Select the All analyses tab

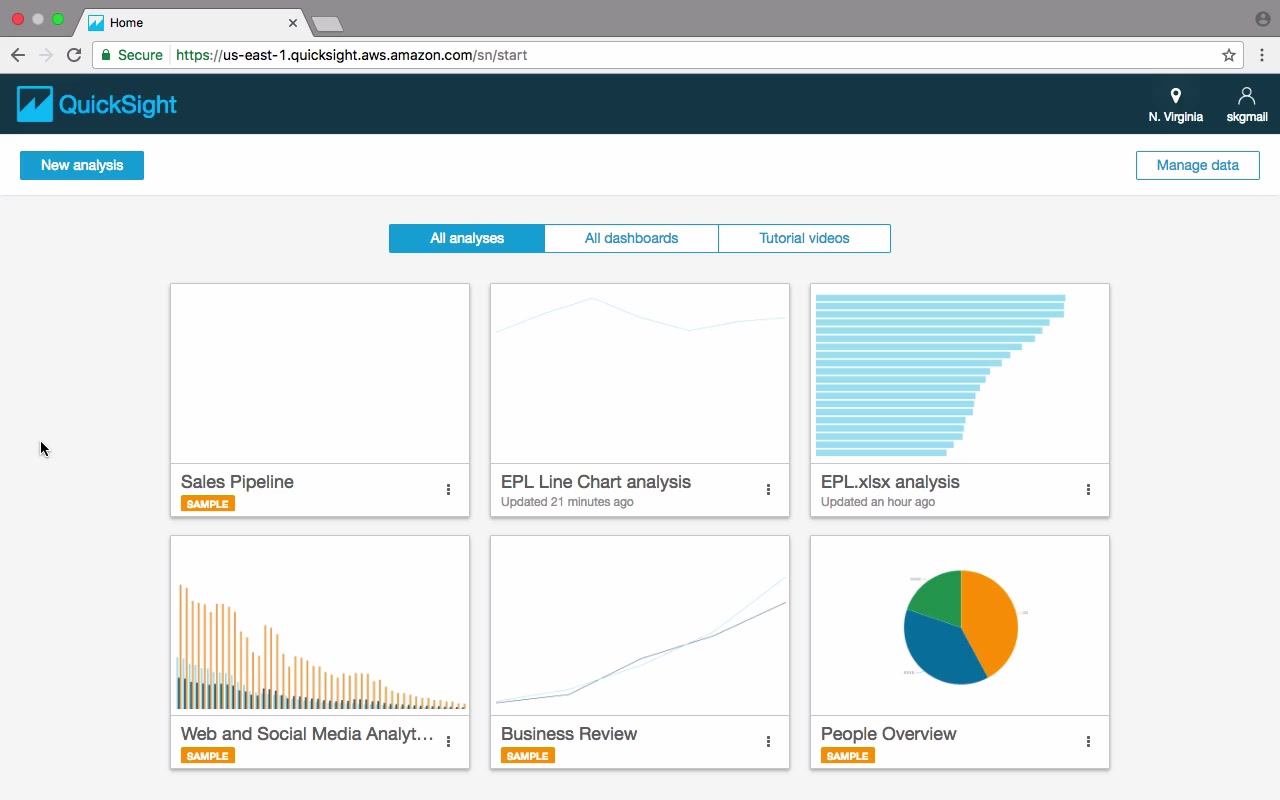467,238
